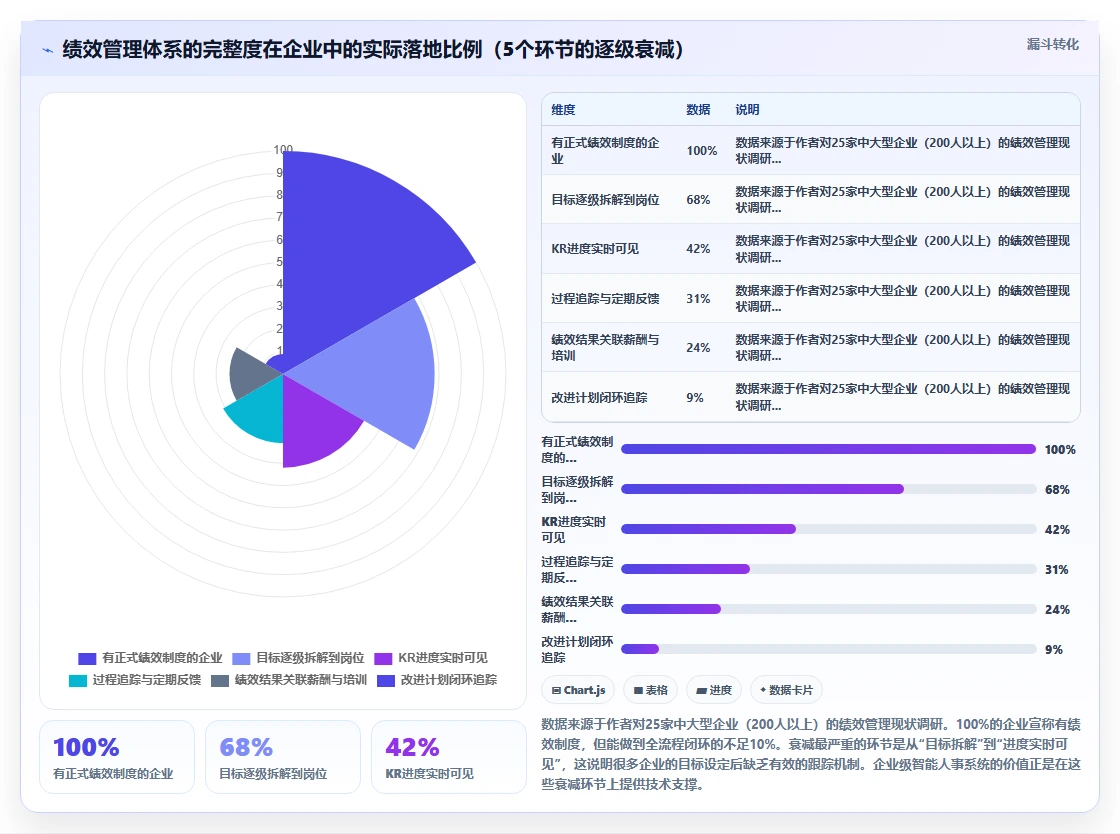Viewport: 1120px width, 834px height.
Task: Toggle 改进计划闭环追踪 legend entry
Action: tap(437, 680)
